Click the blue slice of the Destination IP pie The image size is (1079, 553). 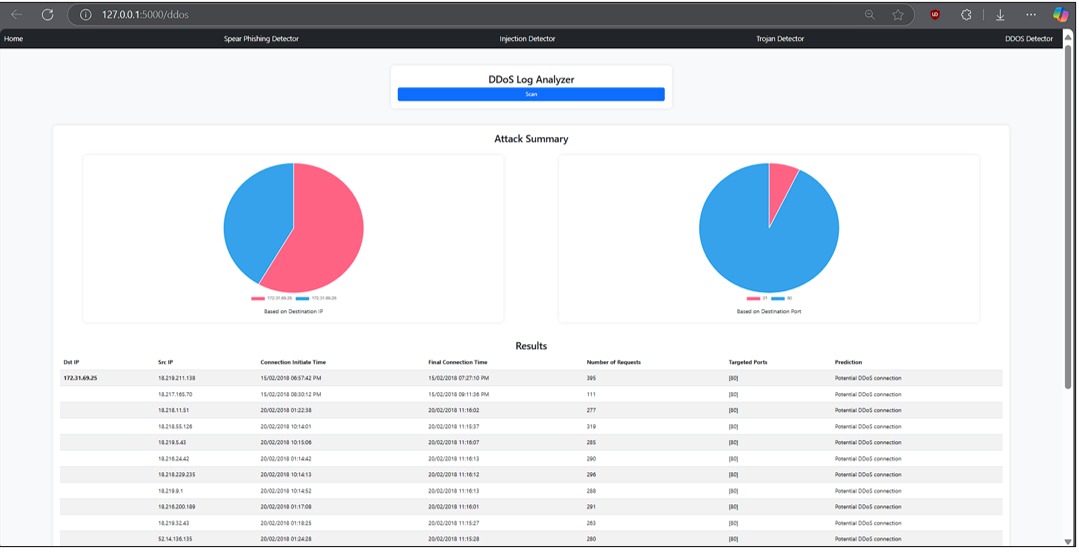tap(256, 220)
